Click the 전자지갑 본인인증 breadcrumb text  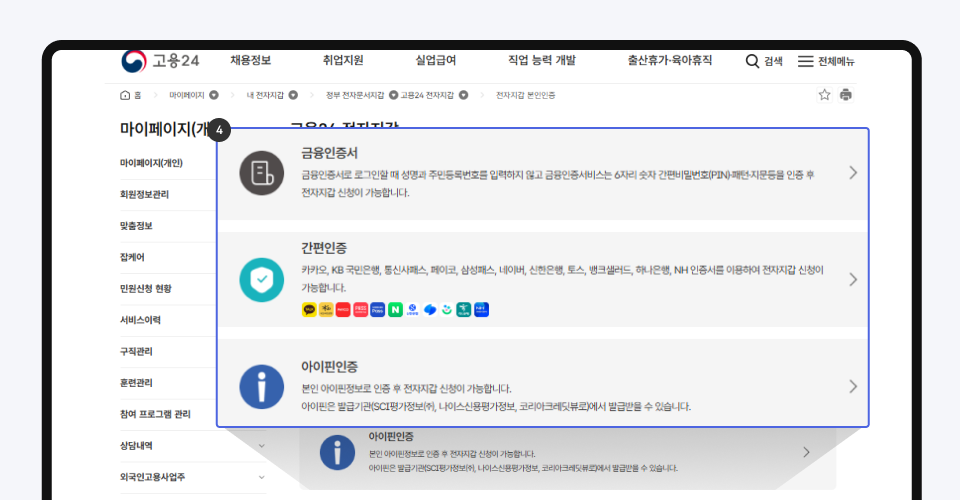click(525, 95)
